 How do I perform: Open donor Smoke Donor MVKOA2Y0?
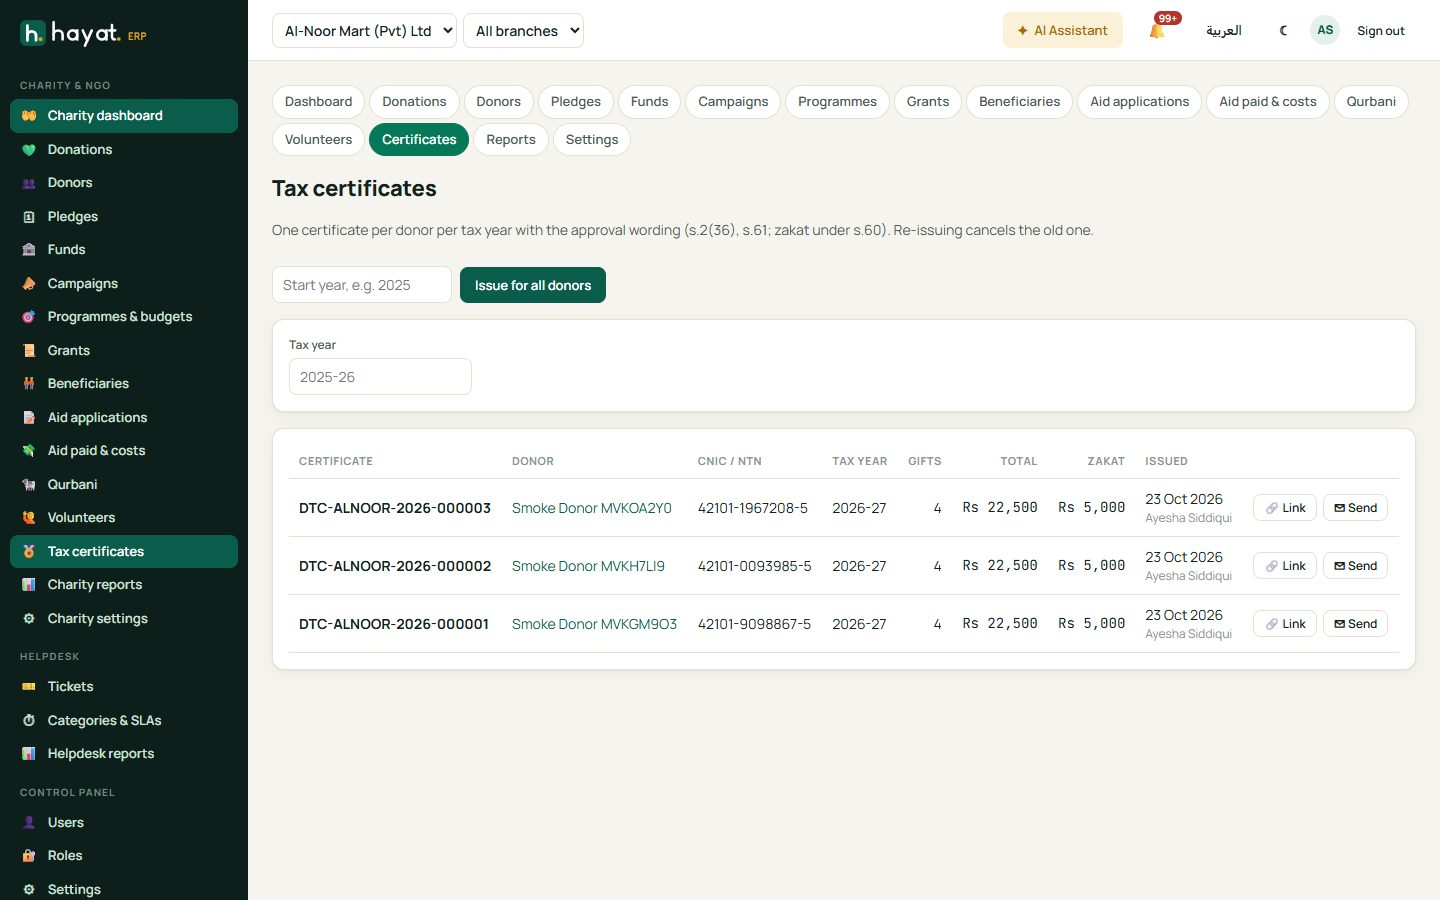click(x=592, y=508)
